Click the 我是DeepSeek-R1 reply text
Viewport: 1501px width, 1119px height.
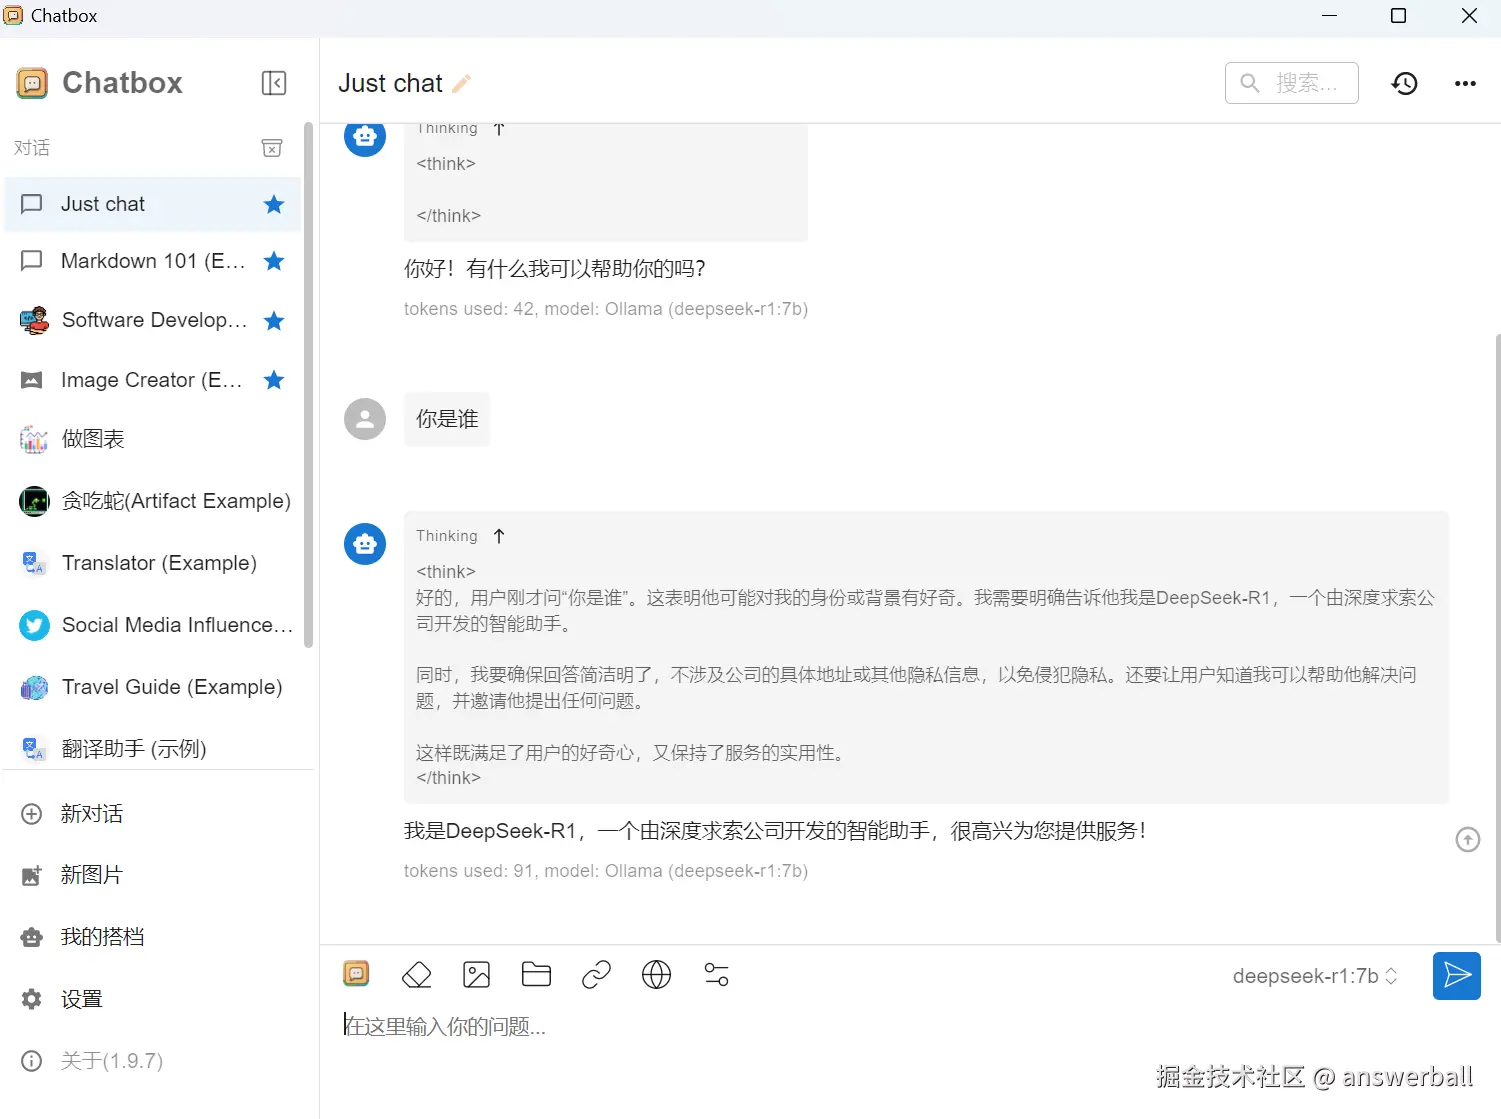775,831
